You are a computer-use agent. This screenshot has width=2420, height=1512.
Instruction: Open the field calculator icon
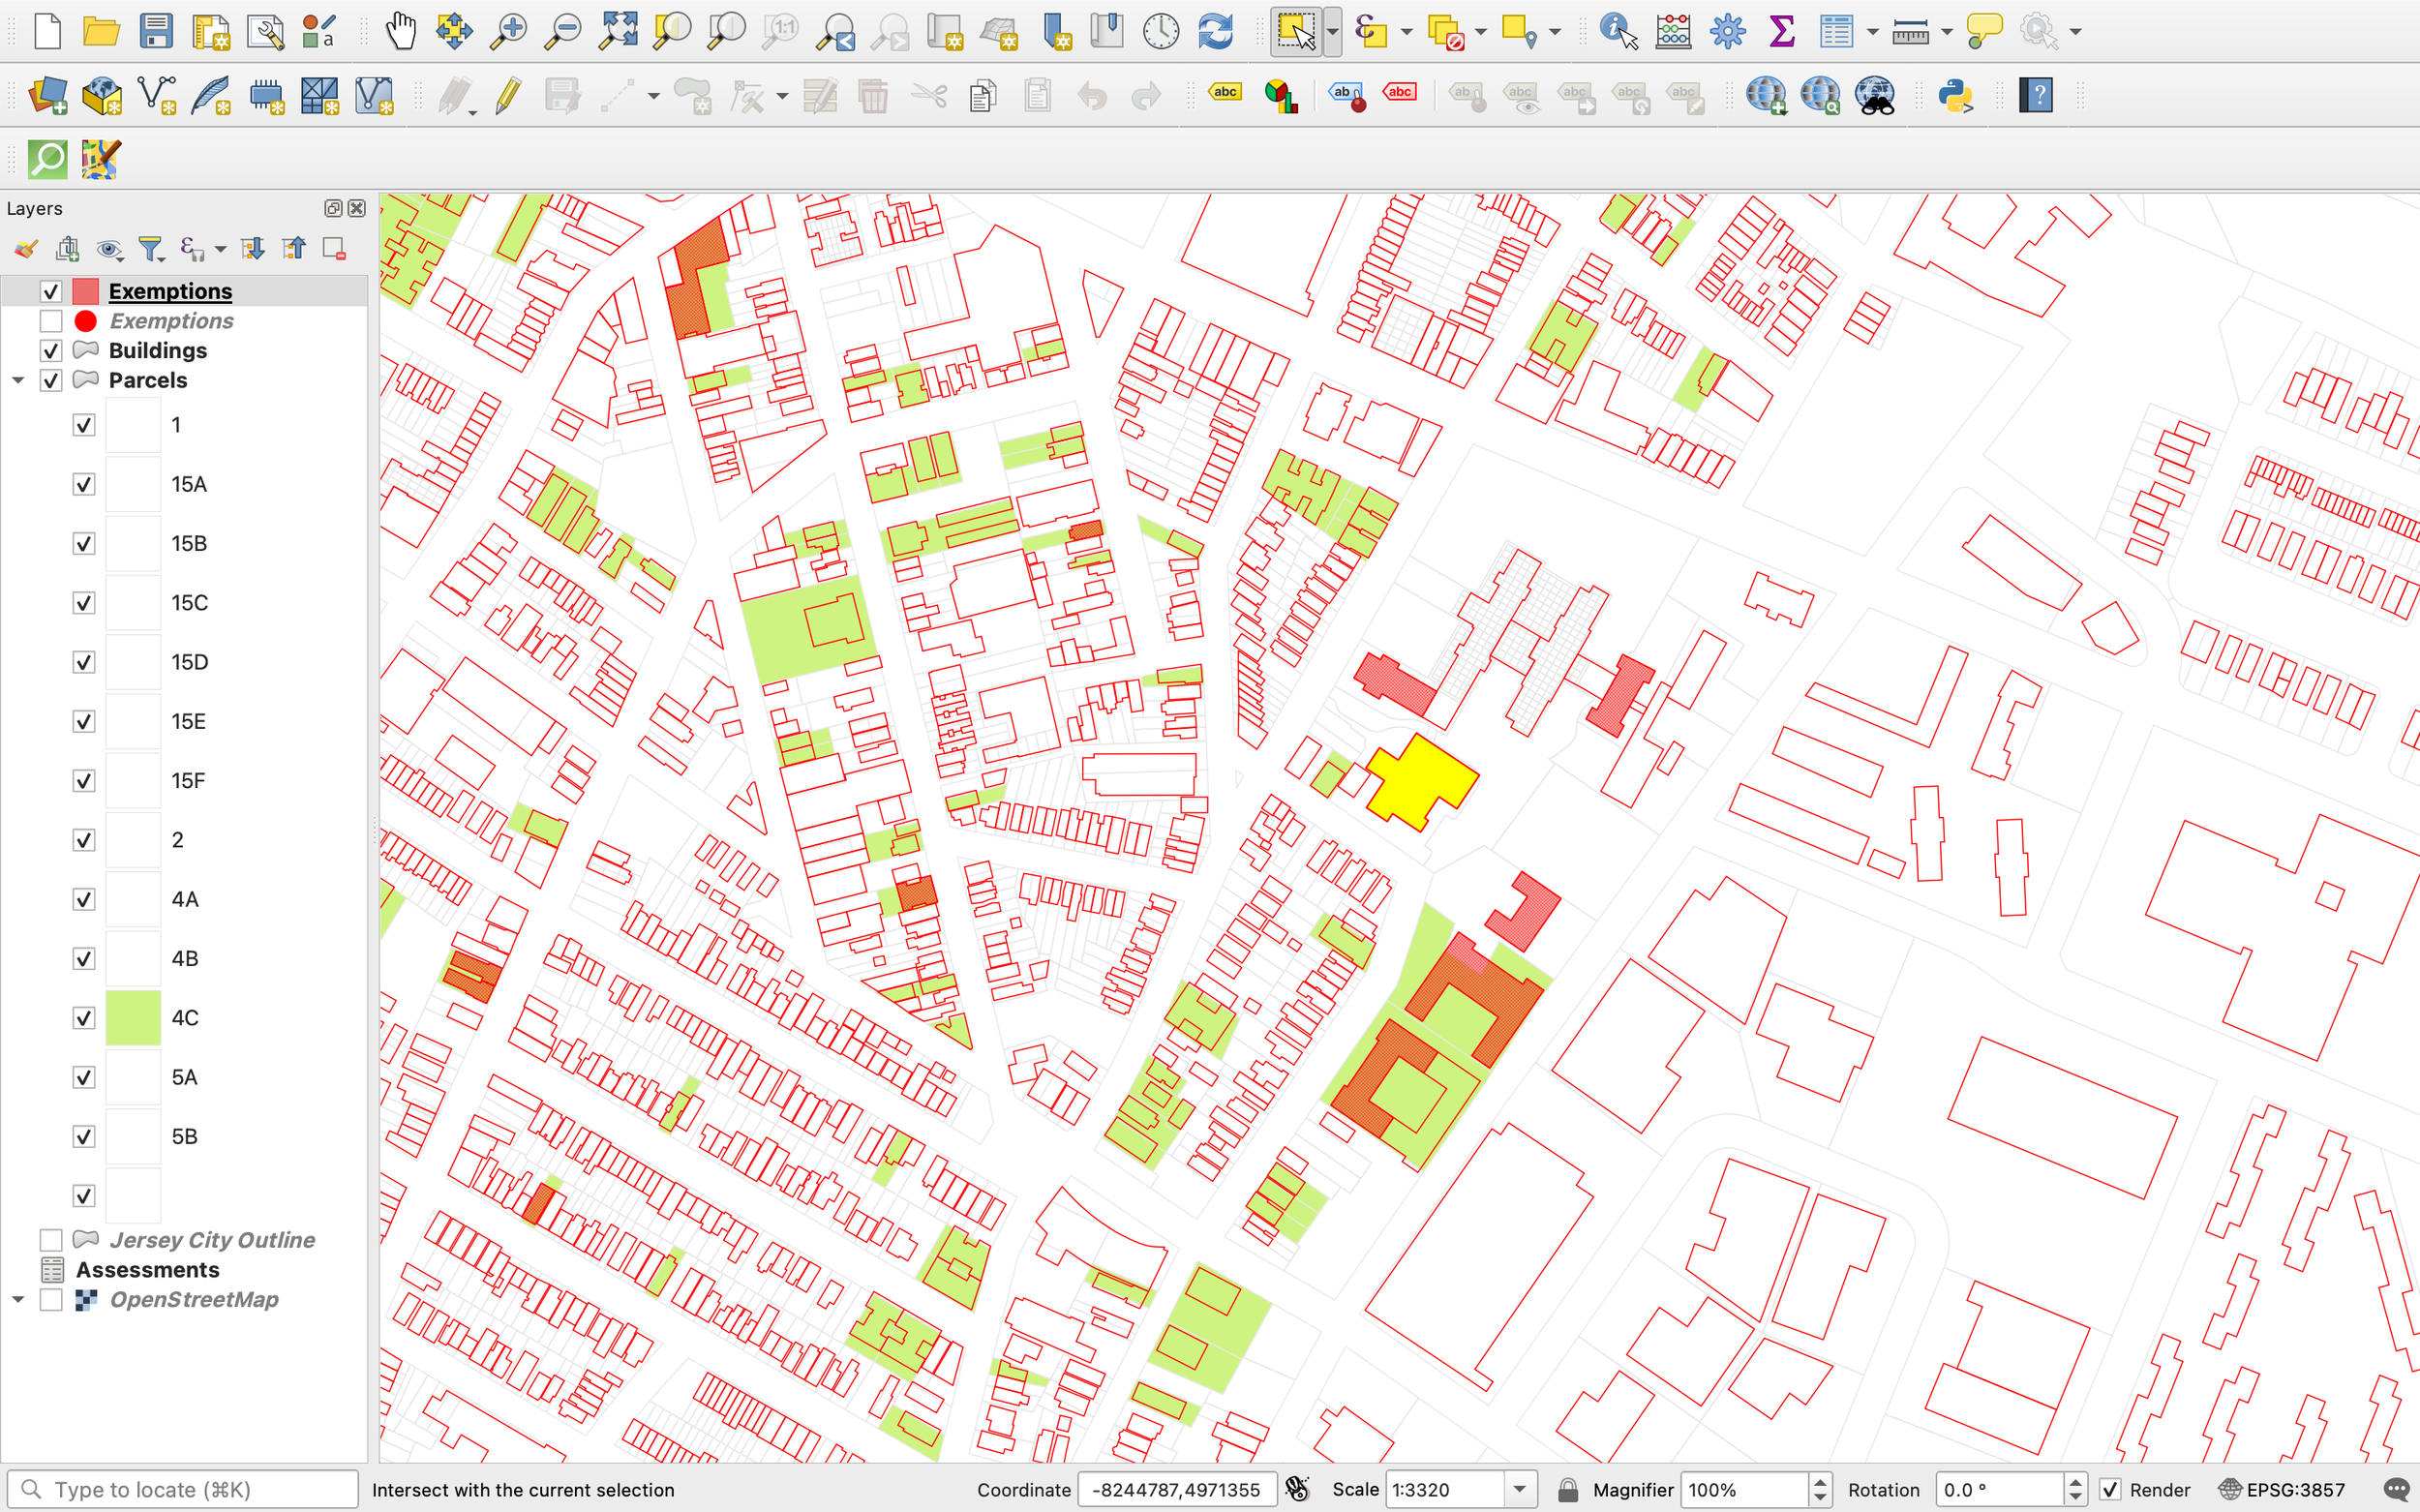tap(1673, 32)
